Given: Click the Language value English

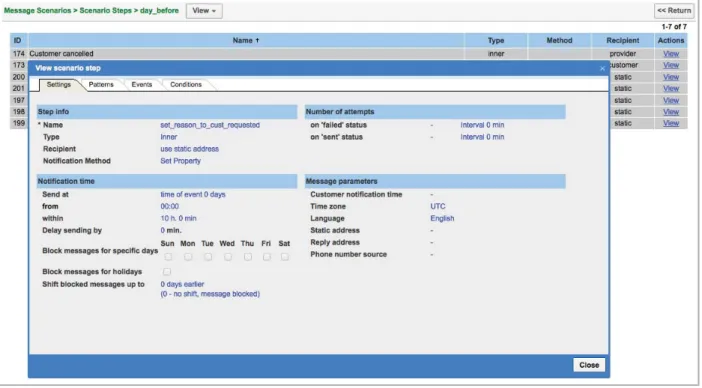Looking at the screenshot, I should 442,218.
